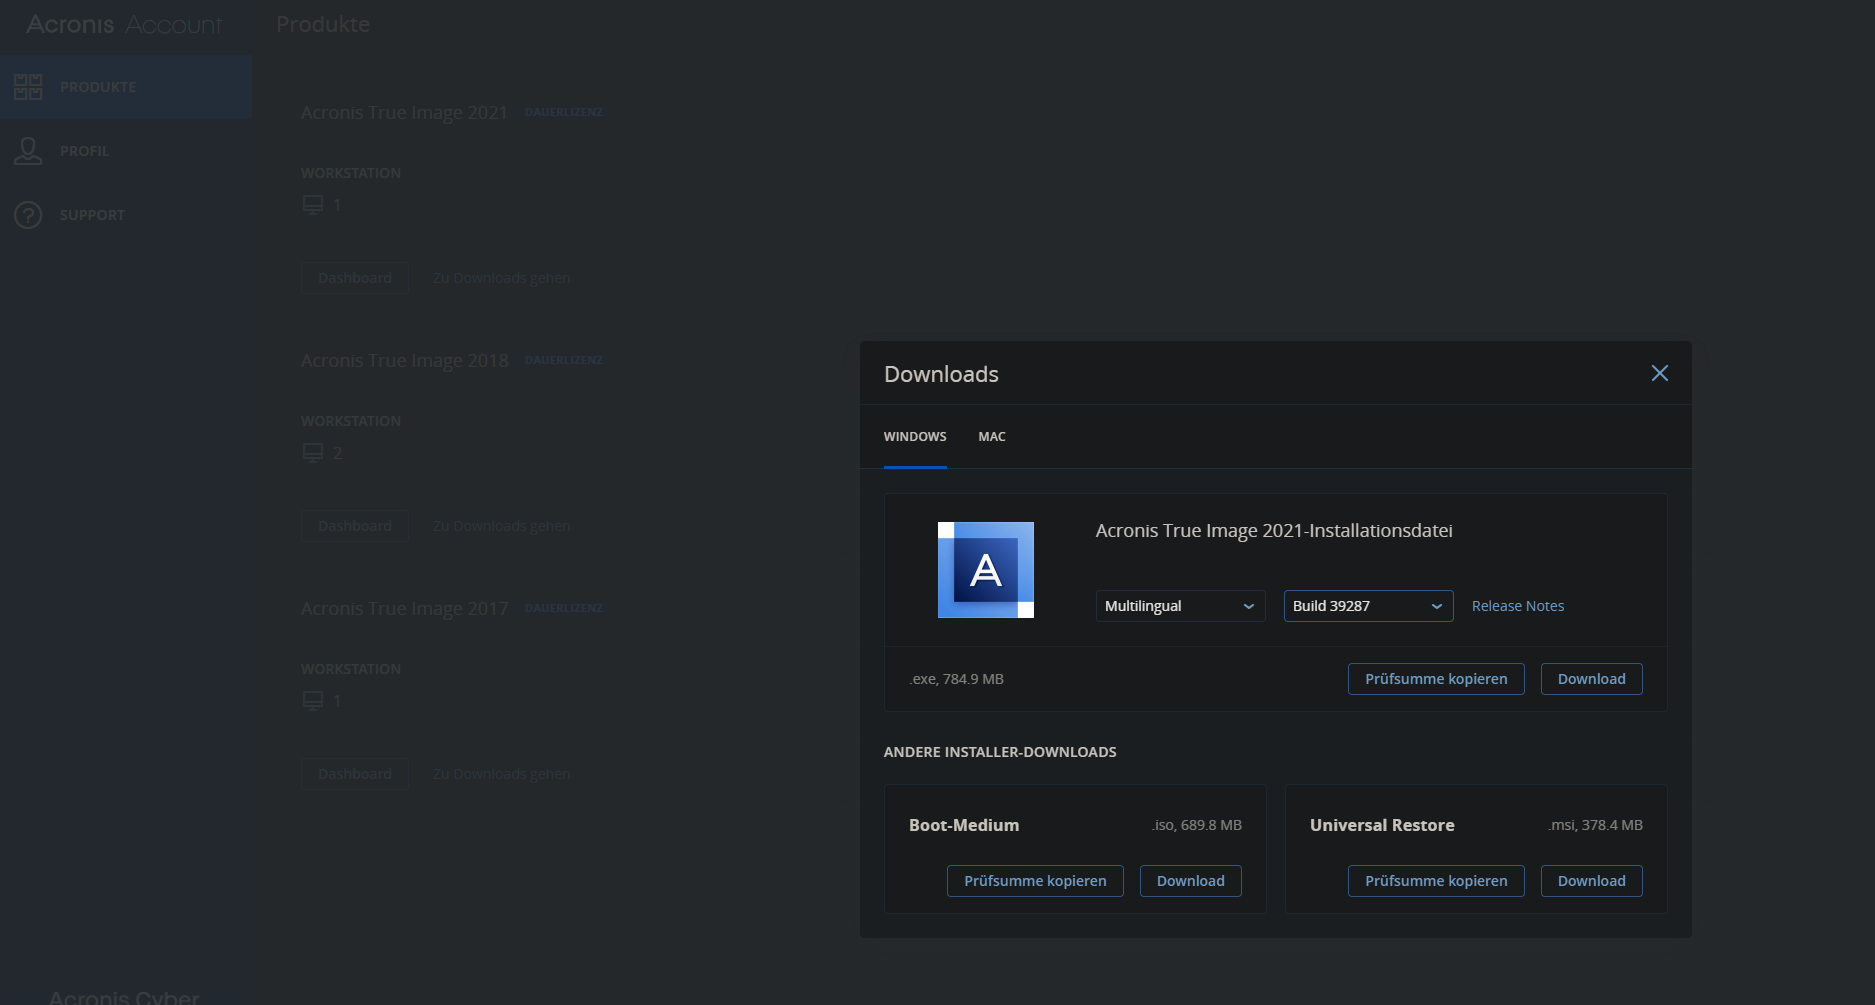Click the Acronis True Image 2018 product title
Image resolution: width=1875 pixels, height=1005 pixels.
click(404, 361)
